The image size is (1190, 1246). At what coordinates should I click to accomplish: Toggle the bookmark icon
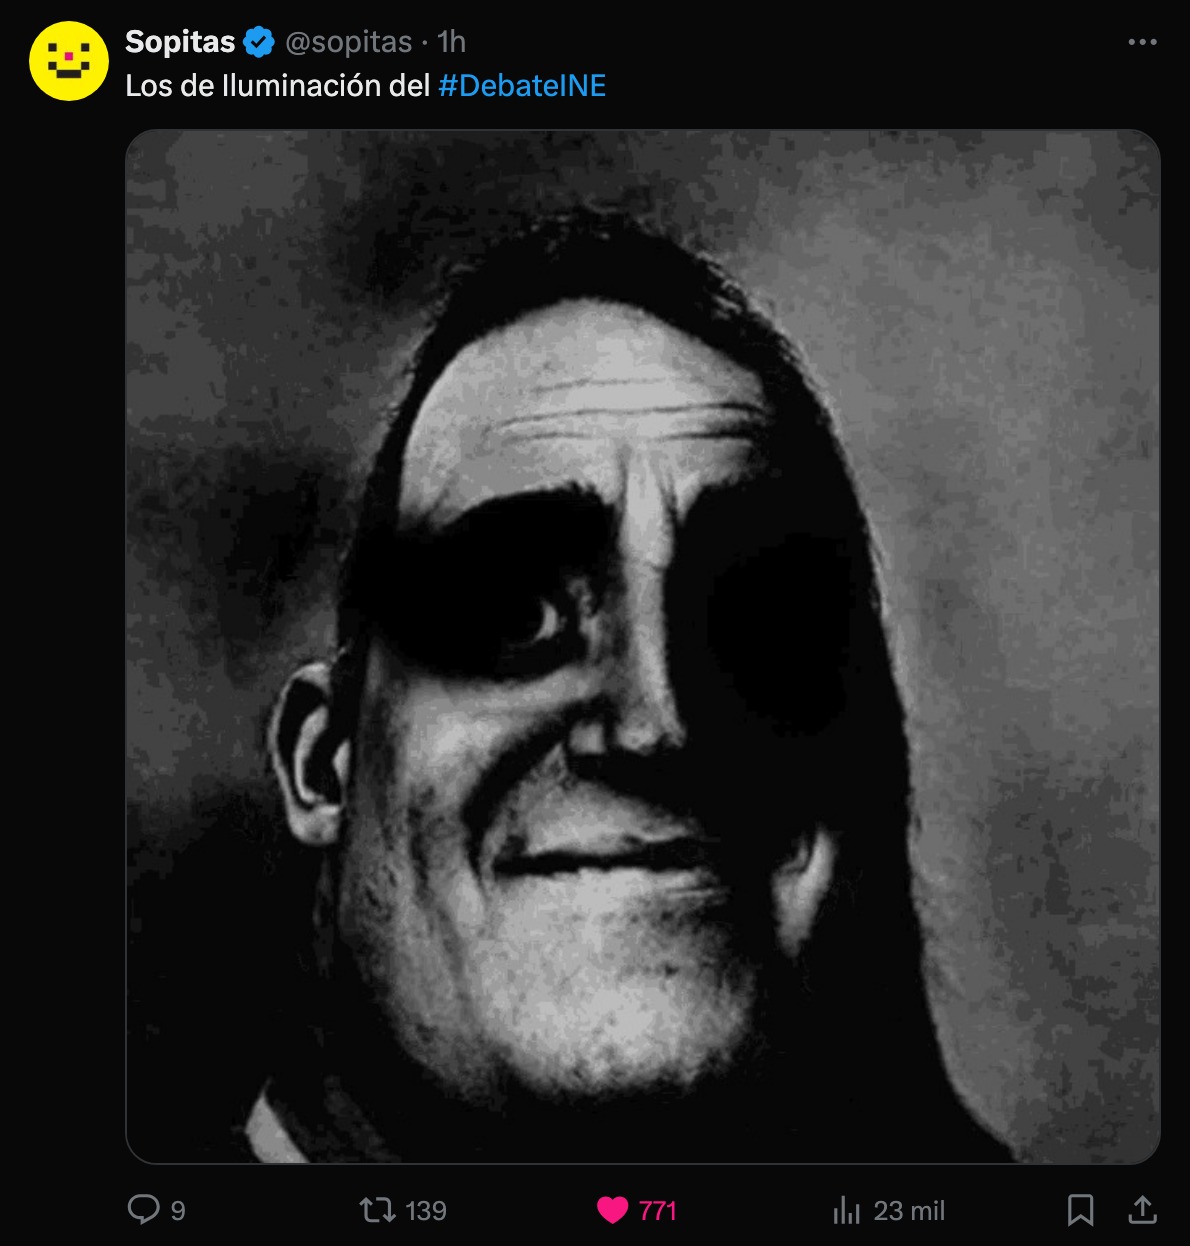pos(1080,1210)
